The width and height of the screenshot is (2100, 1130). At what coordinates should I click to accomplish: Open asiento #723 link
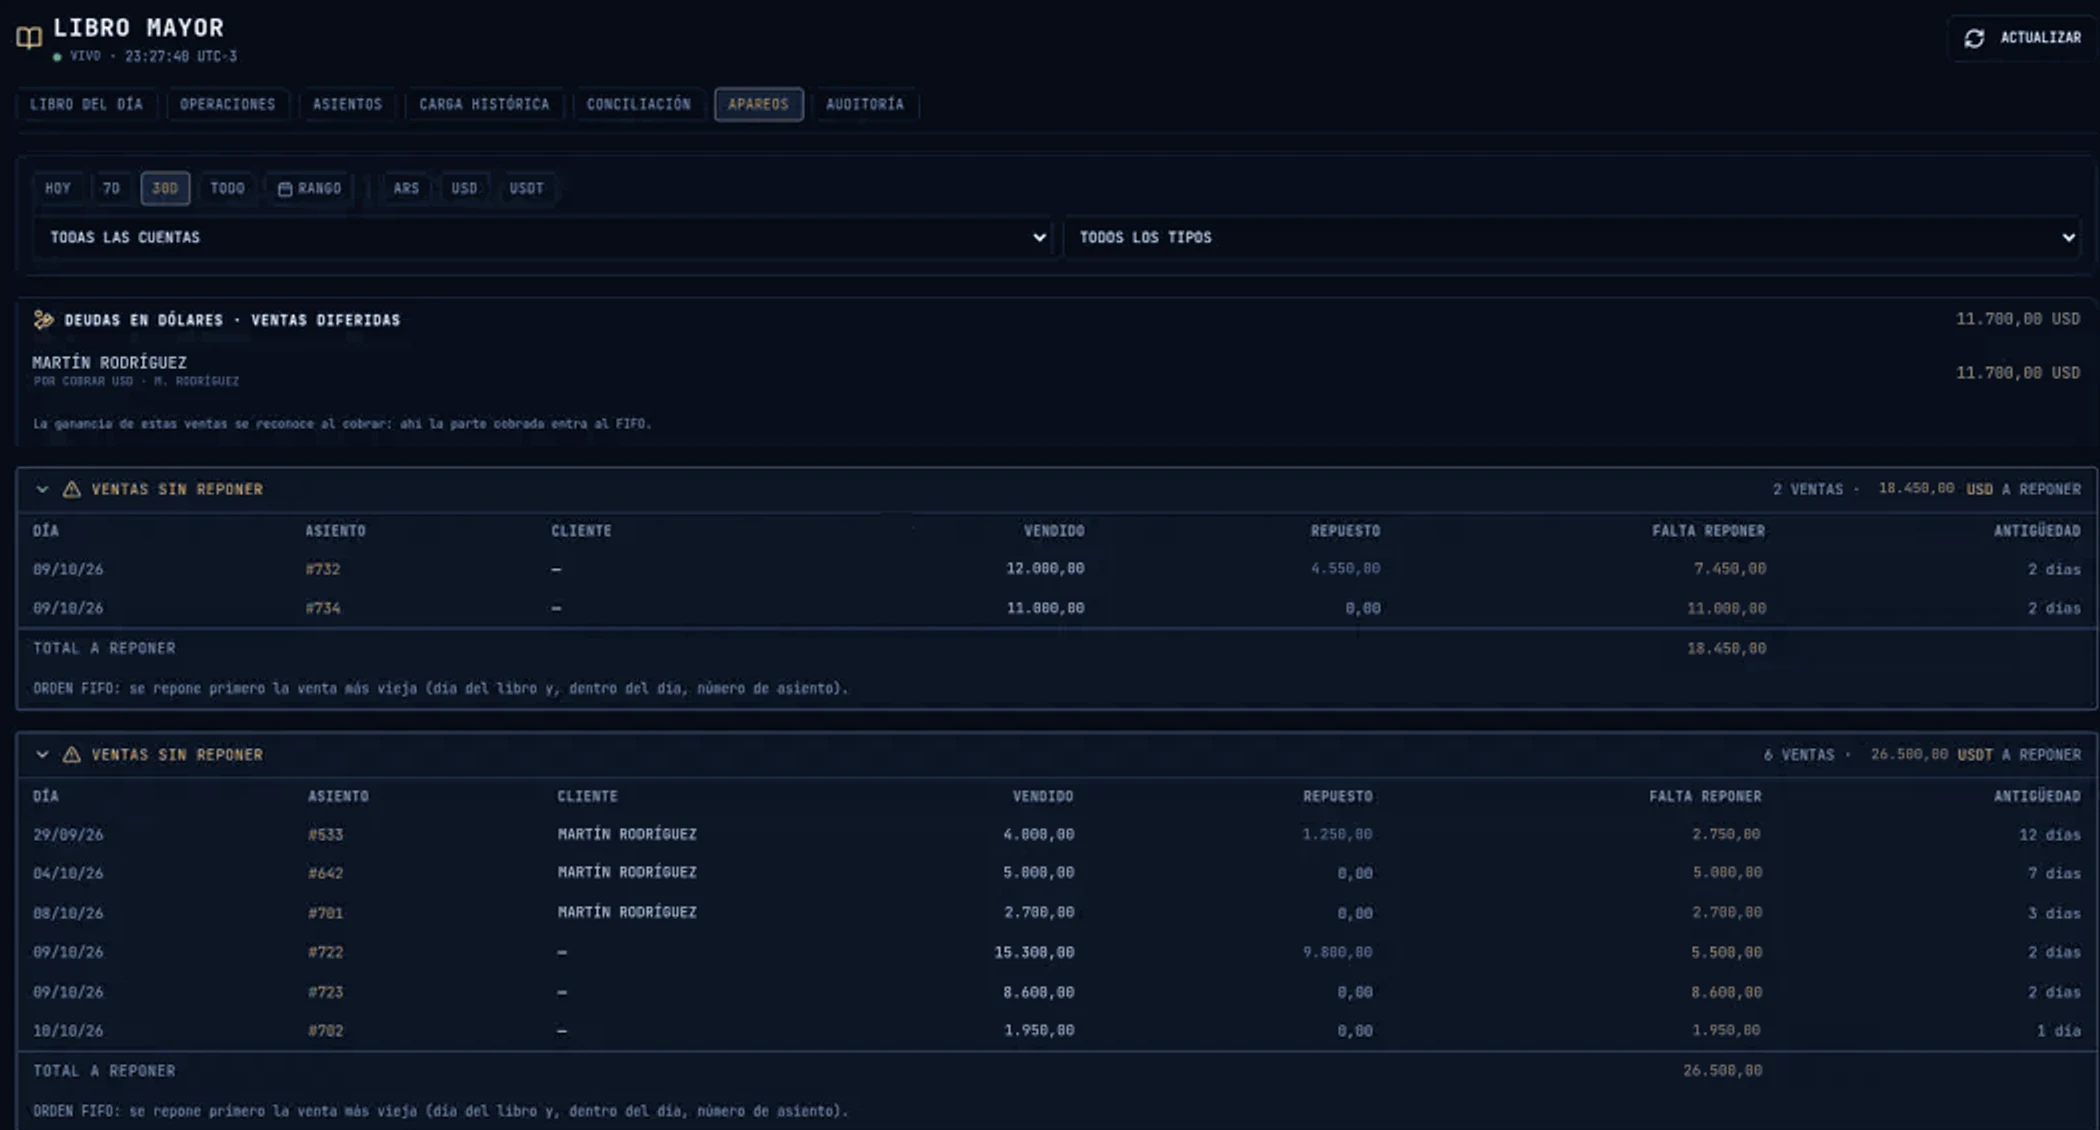(325, 992)
